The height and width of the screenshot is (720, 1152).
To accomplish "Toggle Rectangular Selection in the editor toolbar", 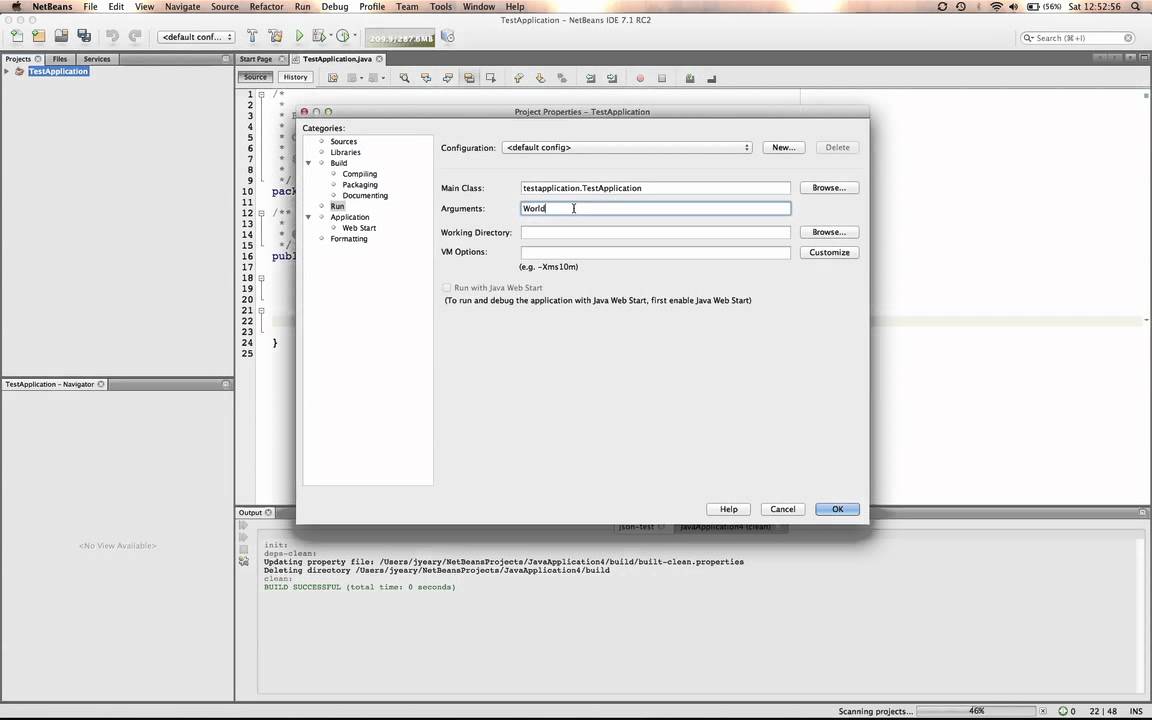I will pyautogui.click(x=491, y=78).
